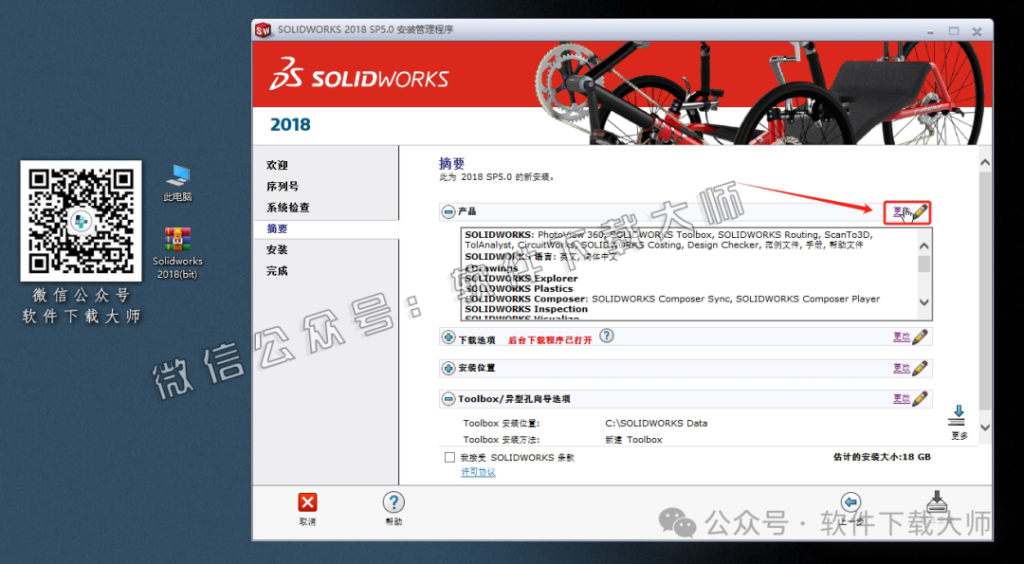The width and height of the screenshot is (1024, 564).
Task: Close the installation manager window
Action: [x=976, y=31]
